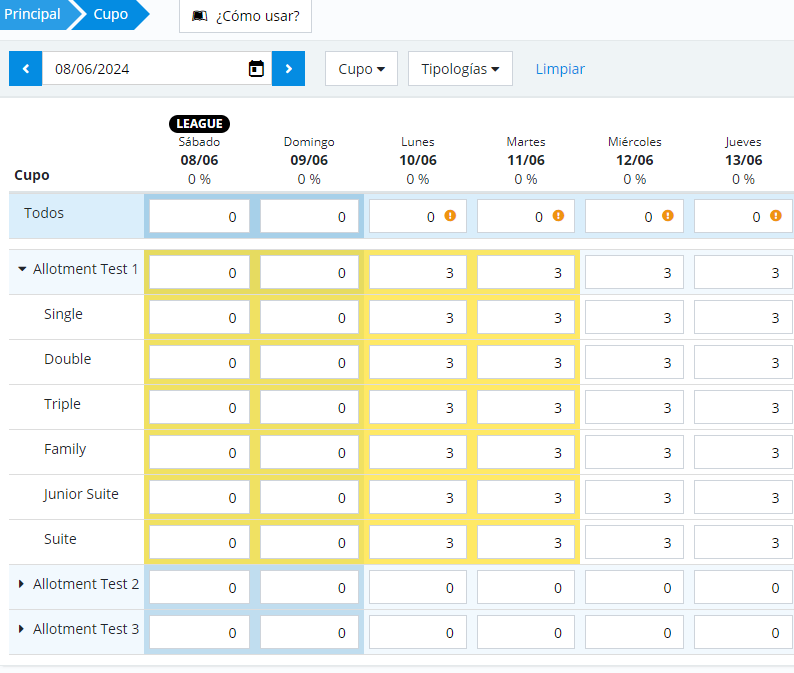Open the calendar date picker icon
Image resolution: width=794 pixels, height=673 pixels.
coord(256,69)
